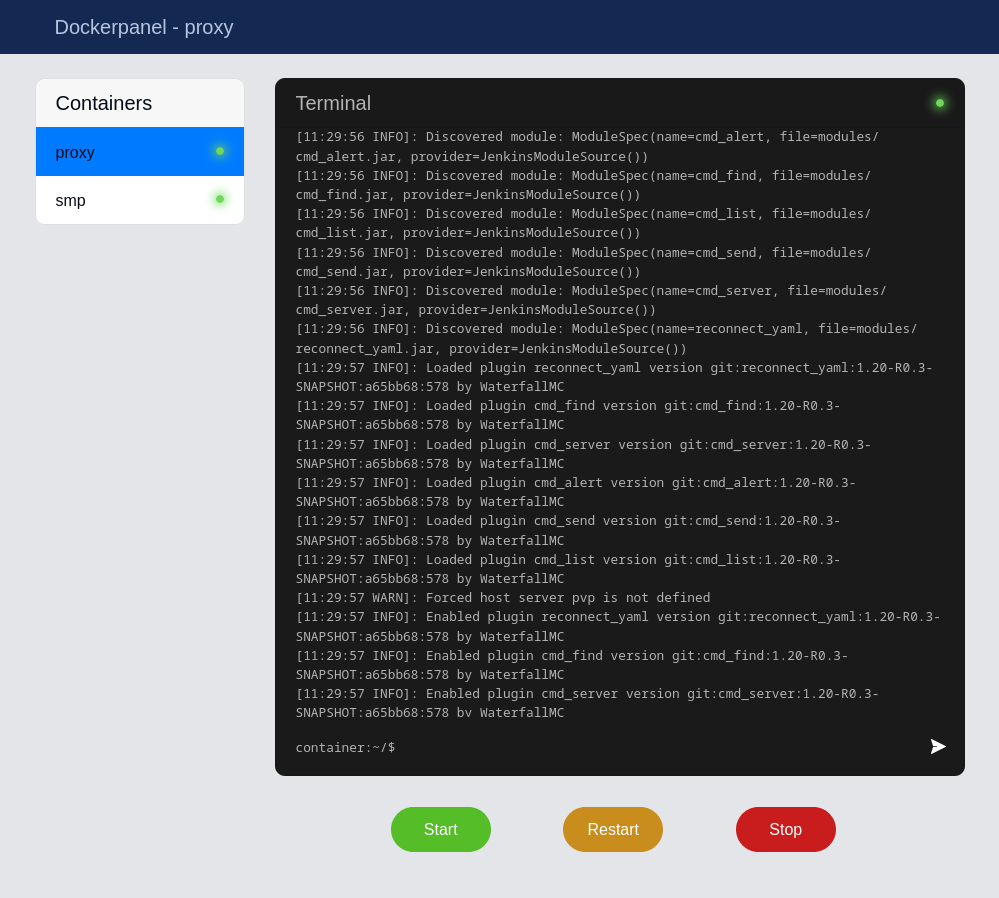999x898 pixels.
Task: Click log line Loaded plugin cmd_send
Action: [x=568, y=530]
